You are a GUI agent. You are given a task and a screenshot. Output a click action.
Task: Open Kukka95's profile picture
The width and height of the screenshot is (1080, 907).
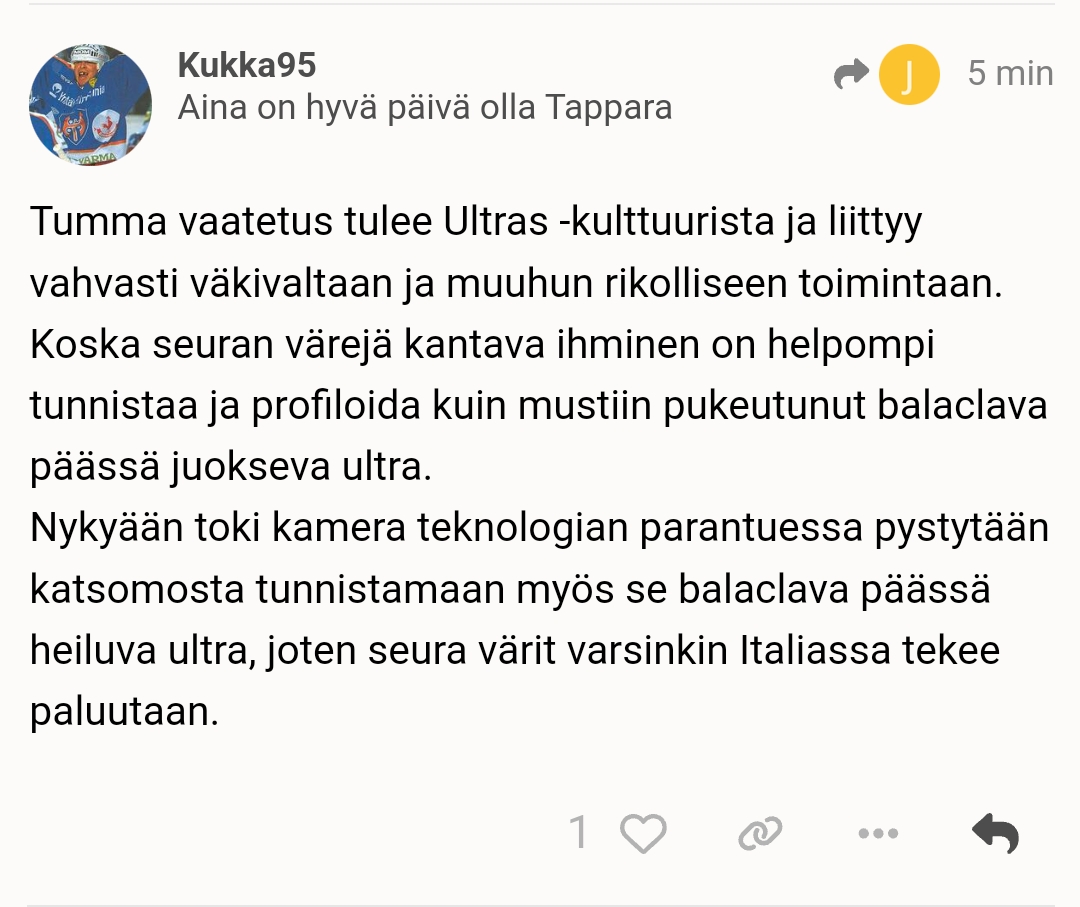pos(91,104)
